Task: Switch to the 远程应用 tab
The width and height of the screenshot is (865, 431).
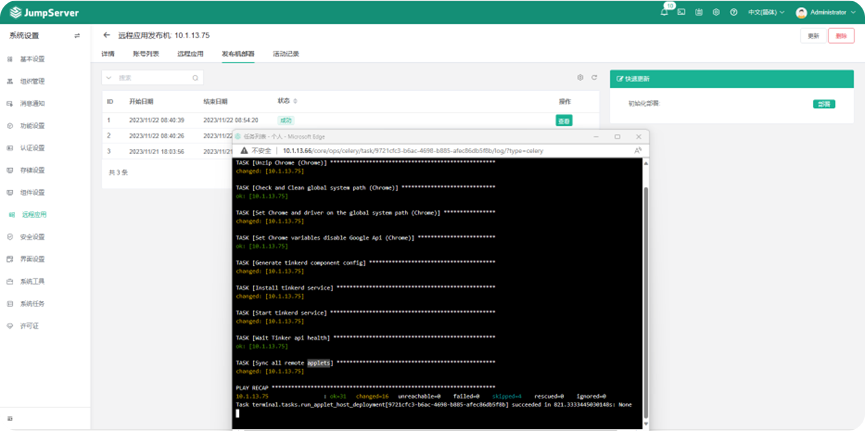Action: pos(190,54)
